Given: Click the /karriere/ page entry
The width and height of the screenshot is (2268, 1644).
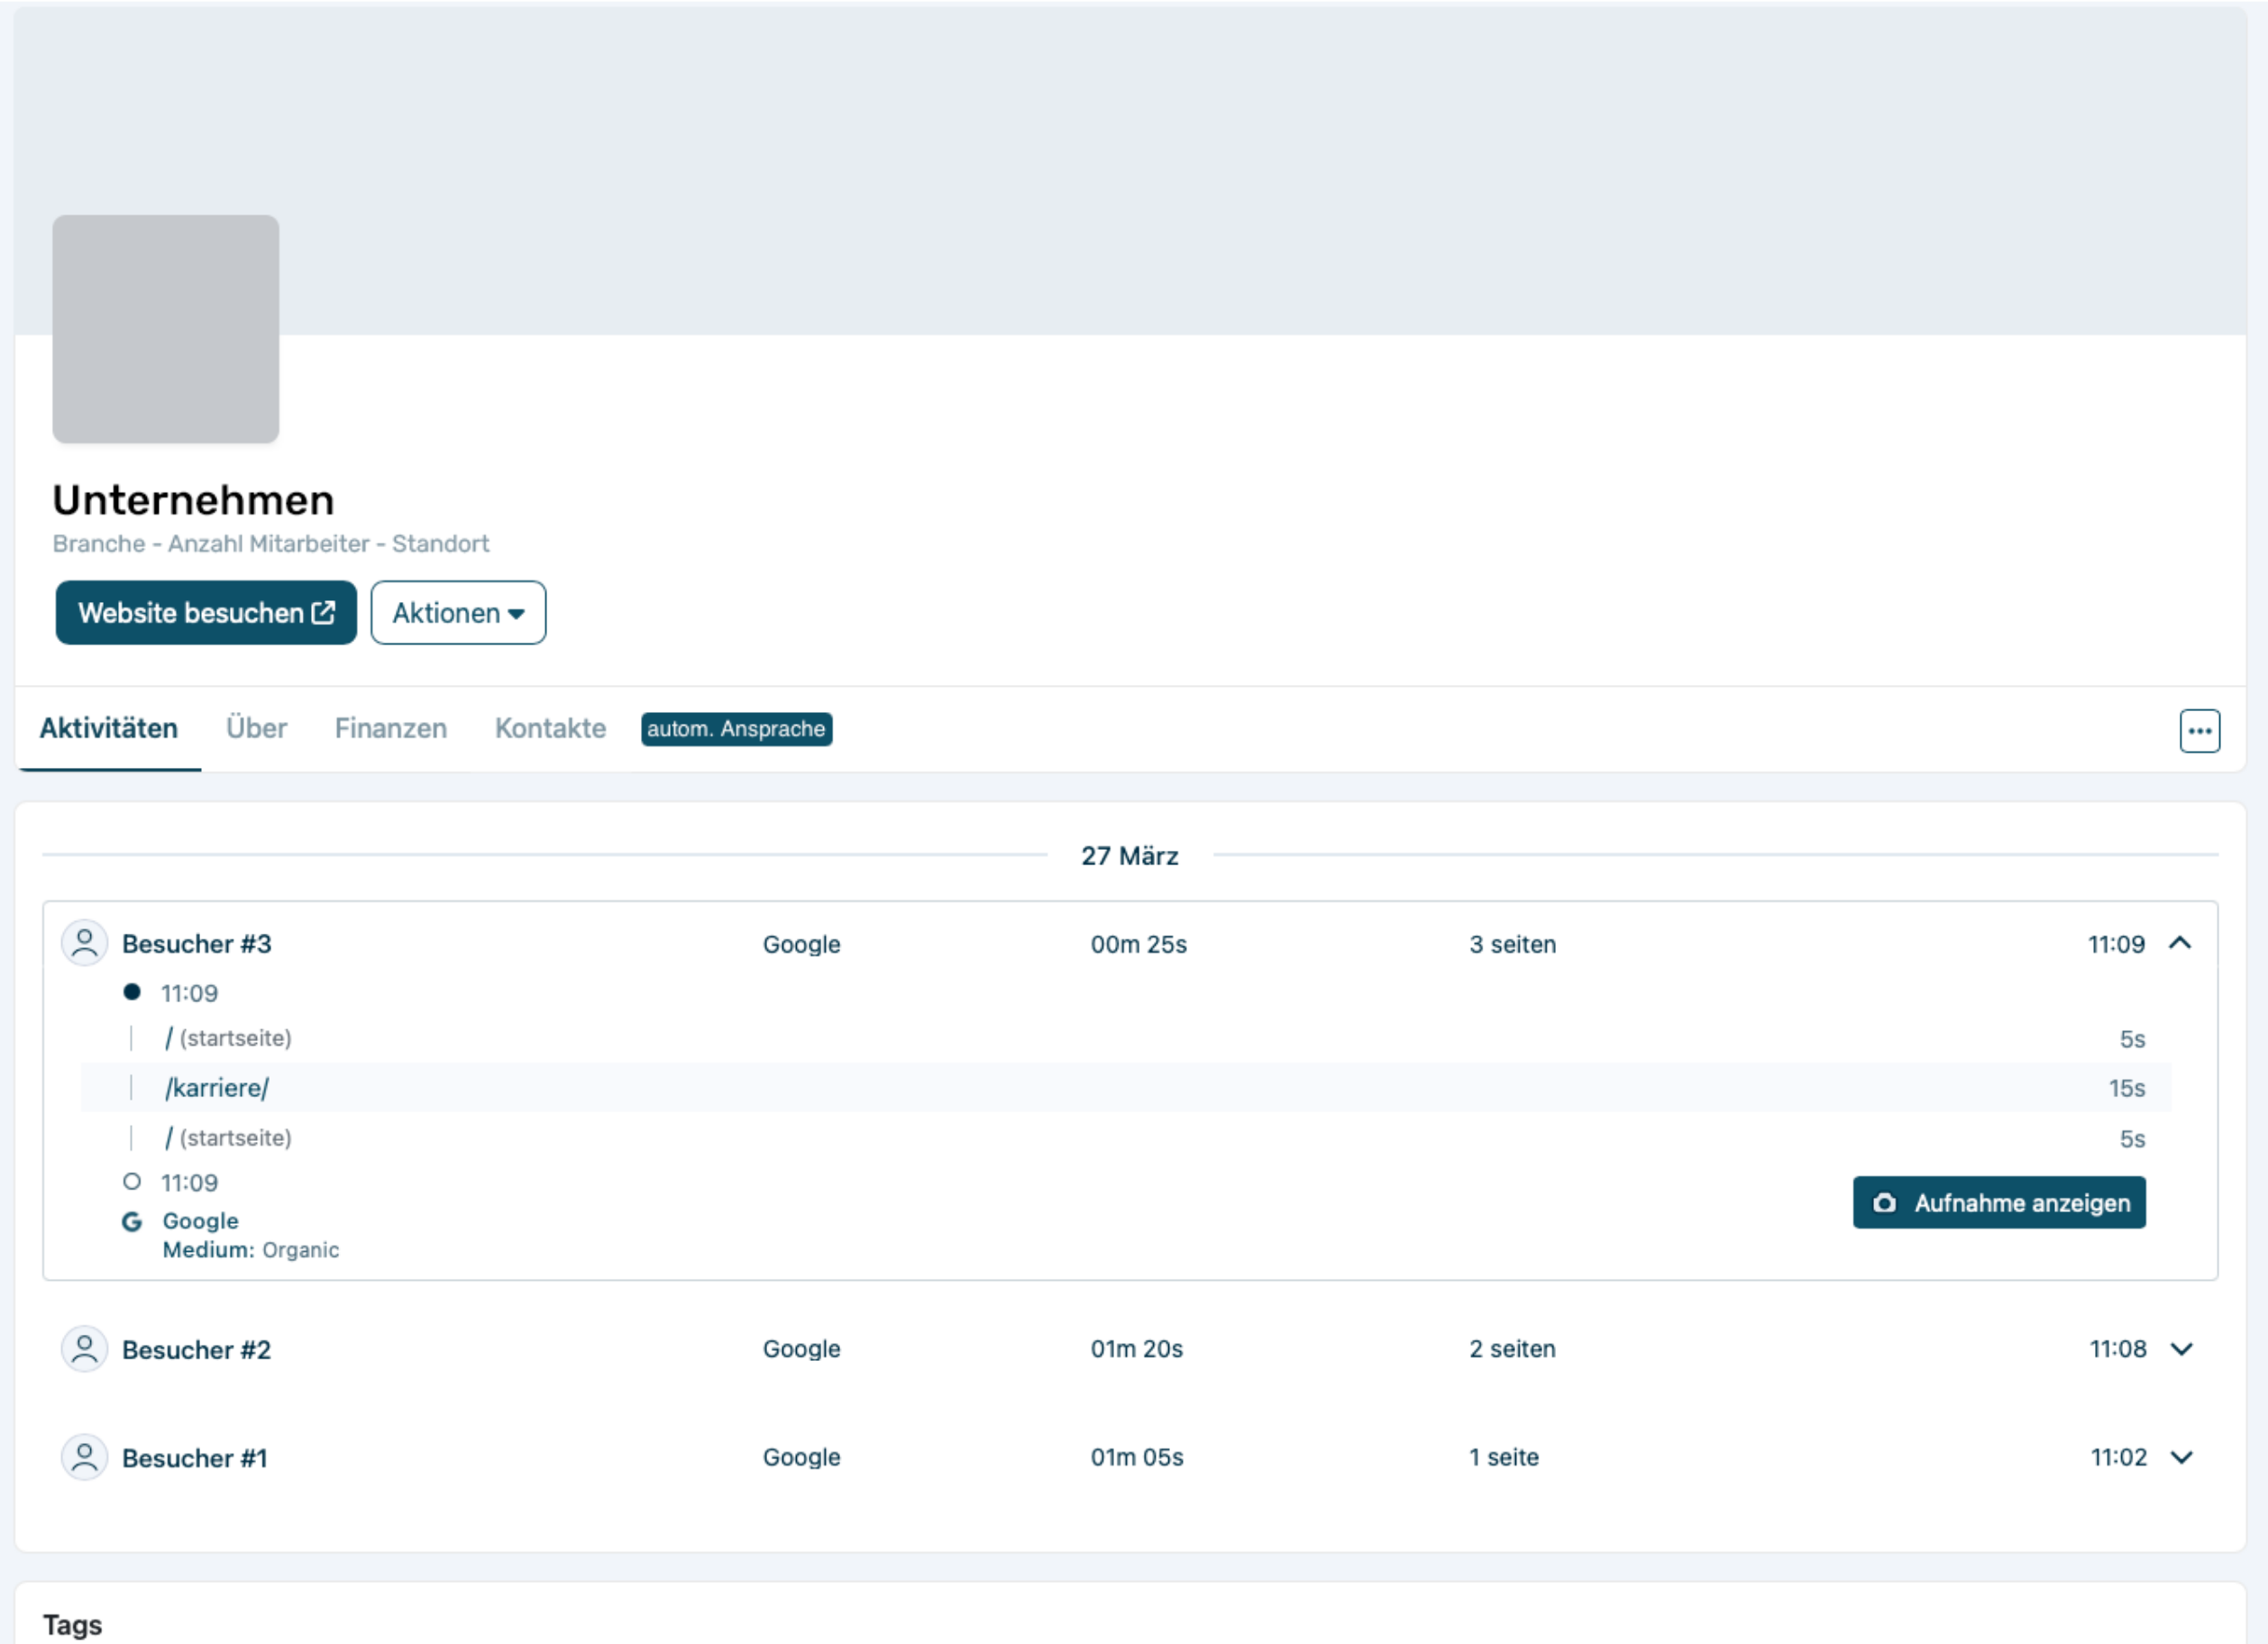Looking at the screenshot, I should [x=217, y=1088].
